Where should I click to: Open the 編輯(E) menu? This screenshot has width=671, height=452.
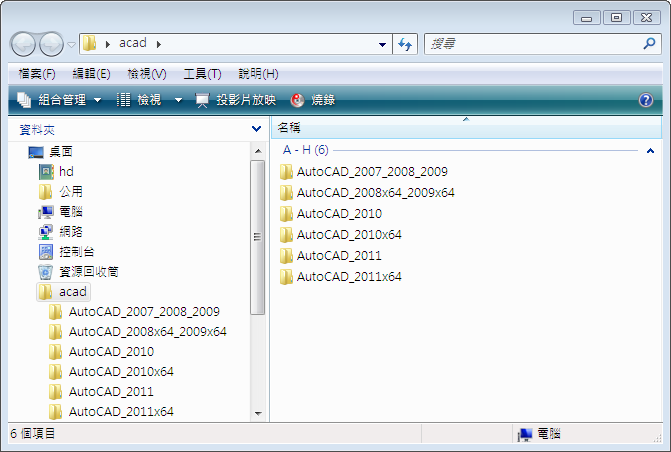pos(91,74)
